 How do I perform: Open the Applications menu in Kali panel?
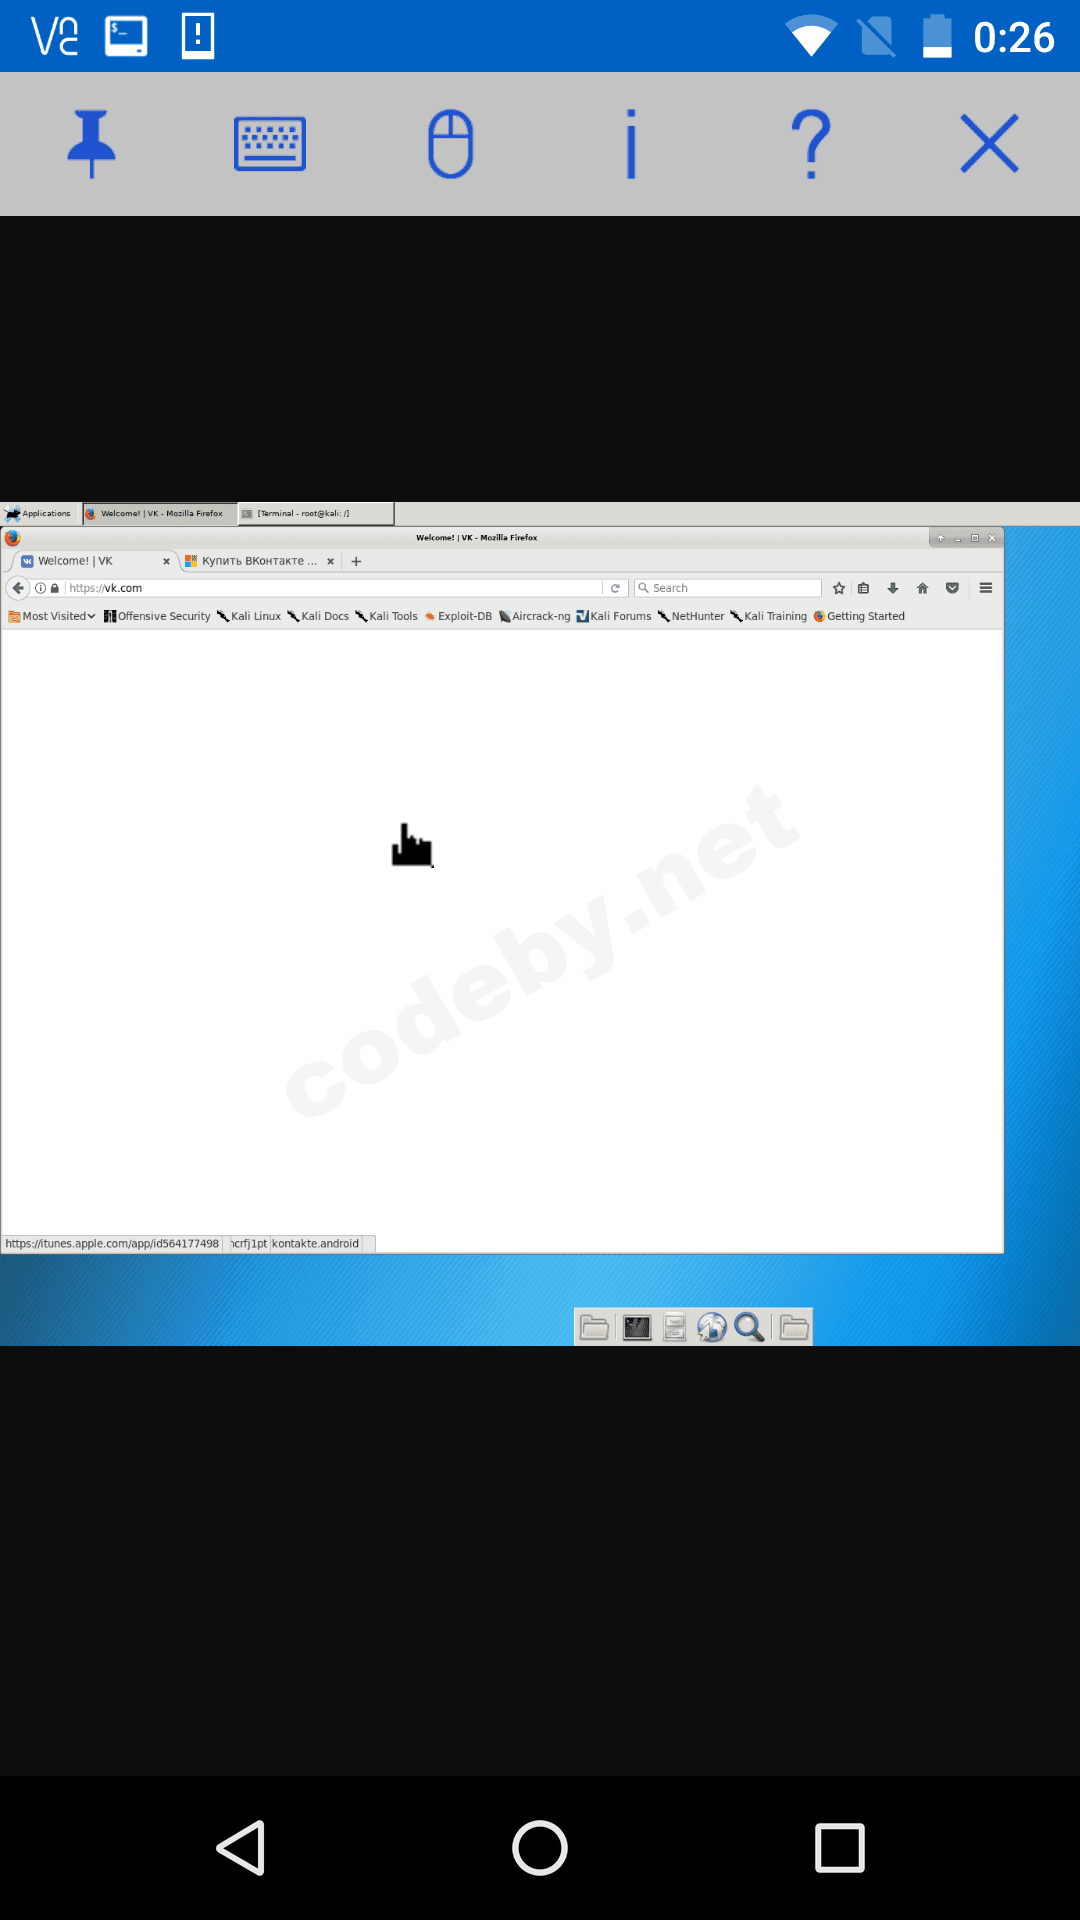pyautogui.click(x=38, y=513)
